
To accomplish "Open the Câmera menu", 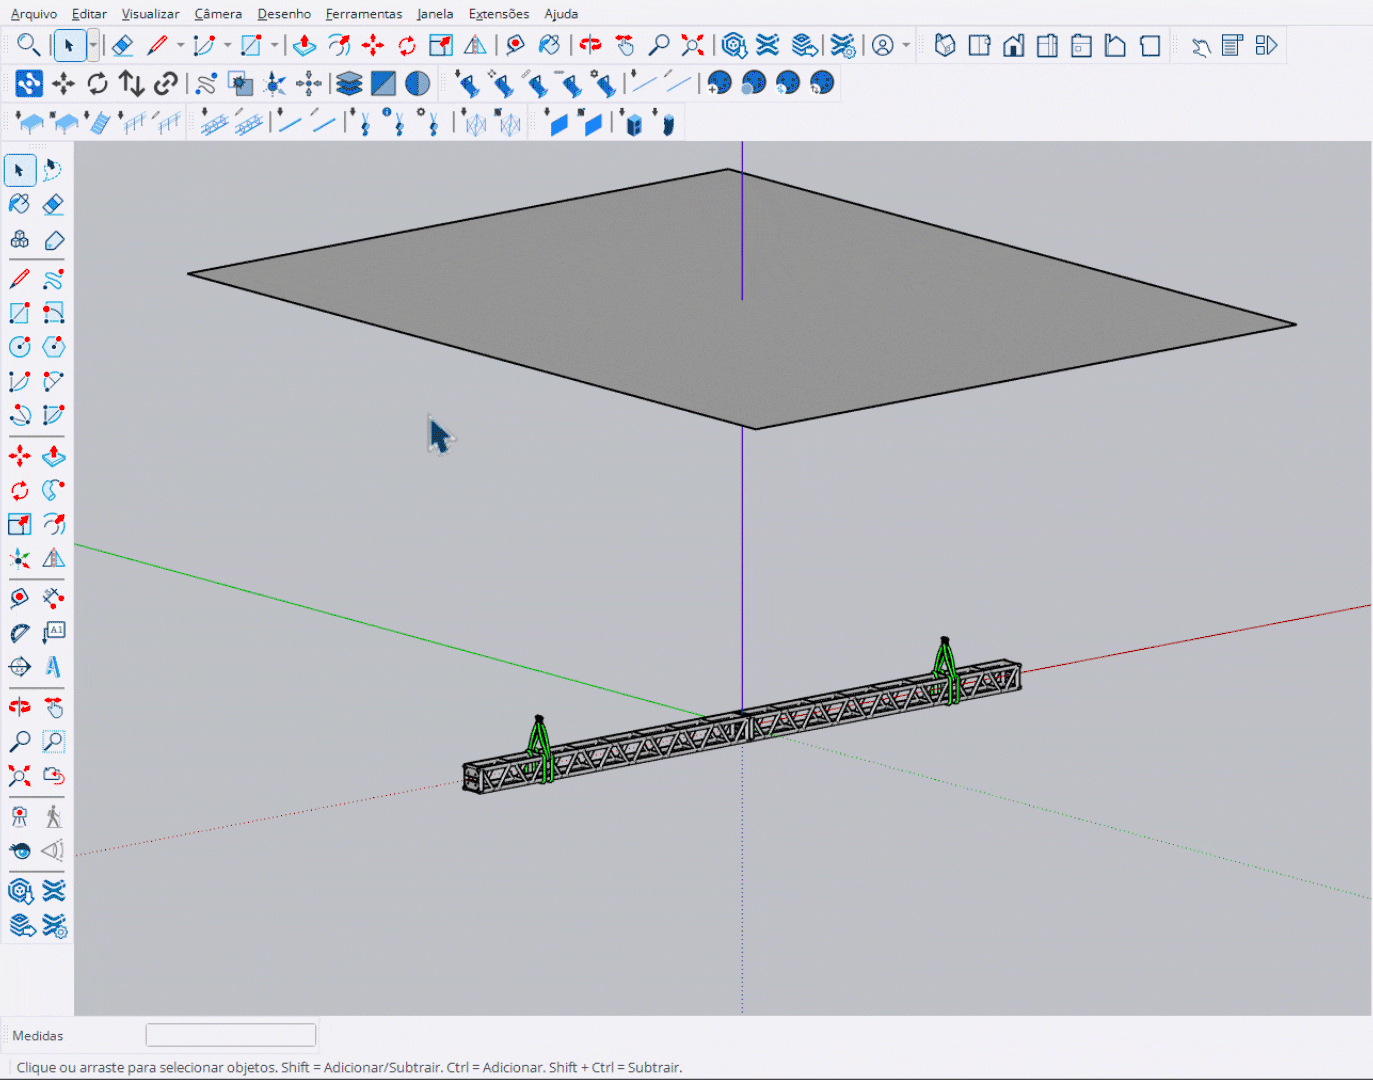I will [x=218, y=14].
